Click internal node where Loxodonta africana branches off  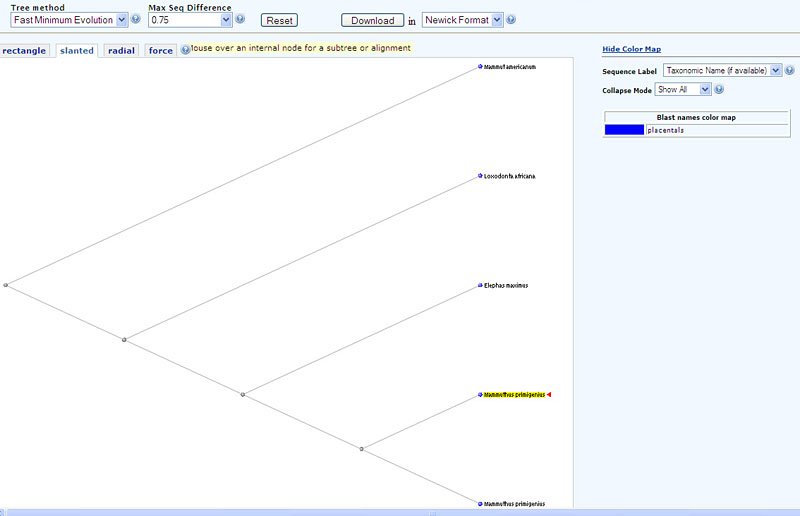tap(124, 340)
